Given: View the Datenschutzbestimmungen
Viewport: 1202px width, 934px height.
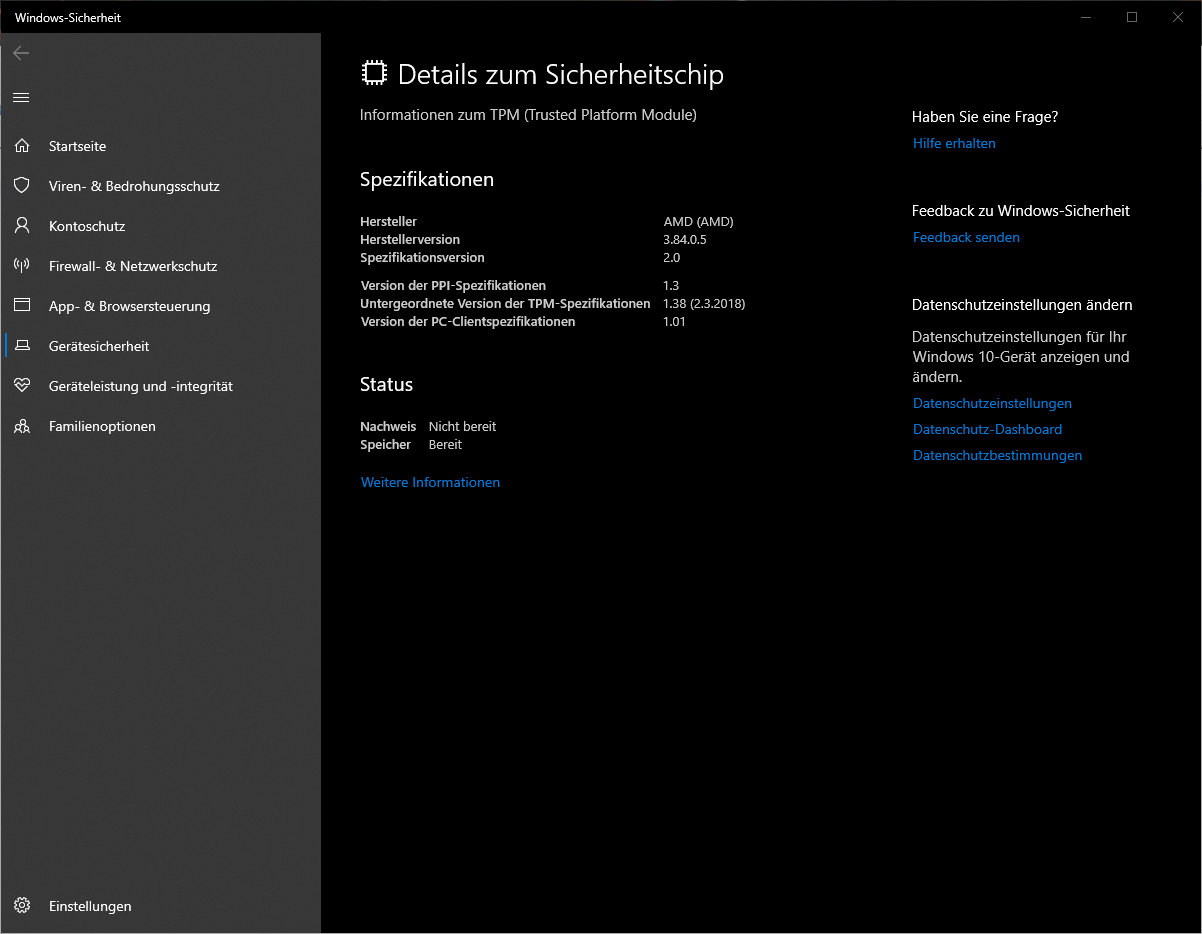Looking at the screenshot, I should pyautogui.click(x=996, y=455).
